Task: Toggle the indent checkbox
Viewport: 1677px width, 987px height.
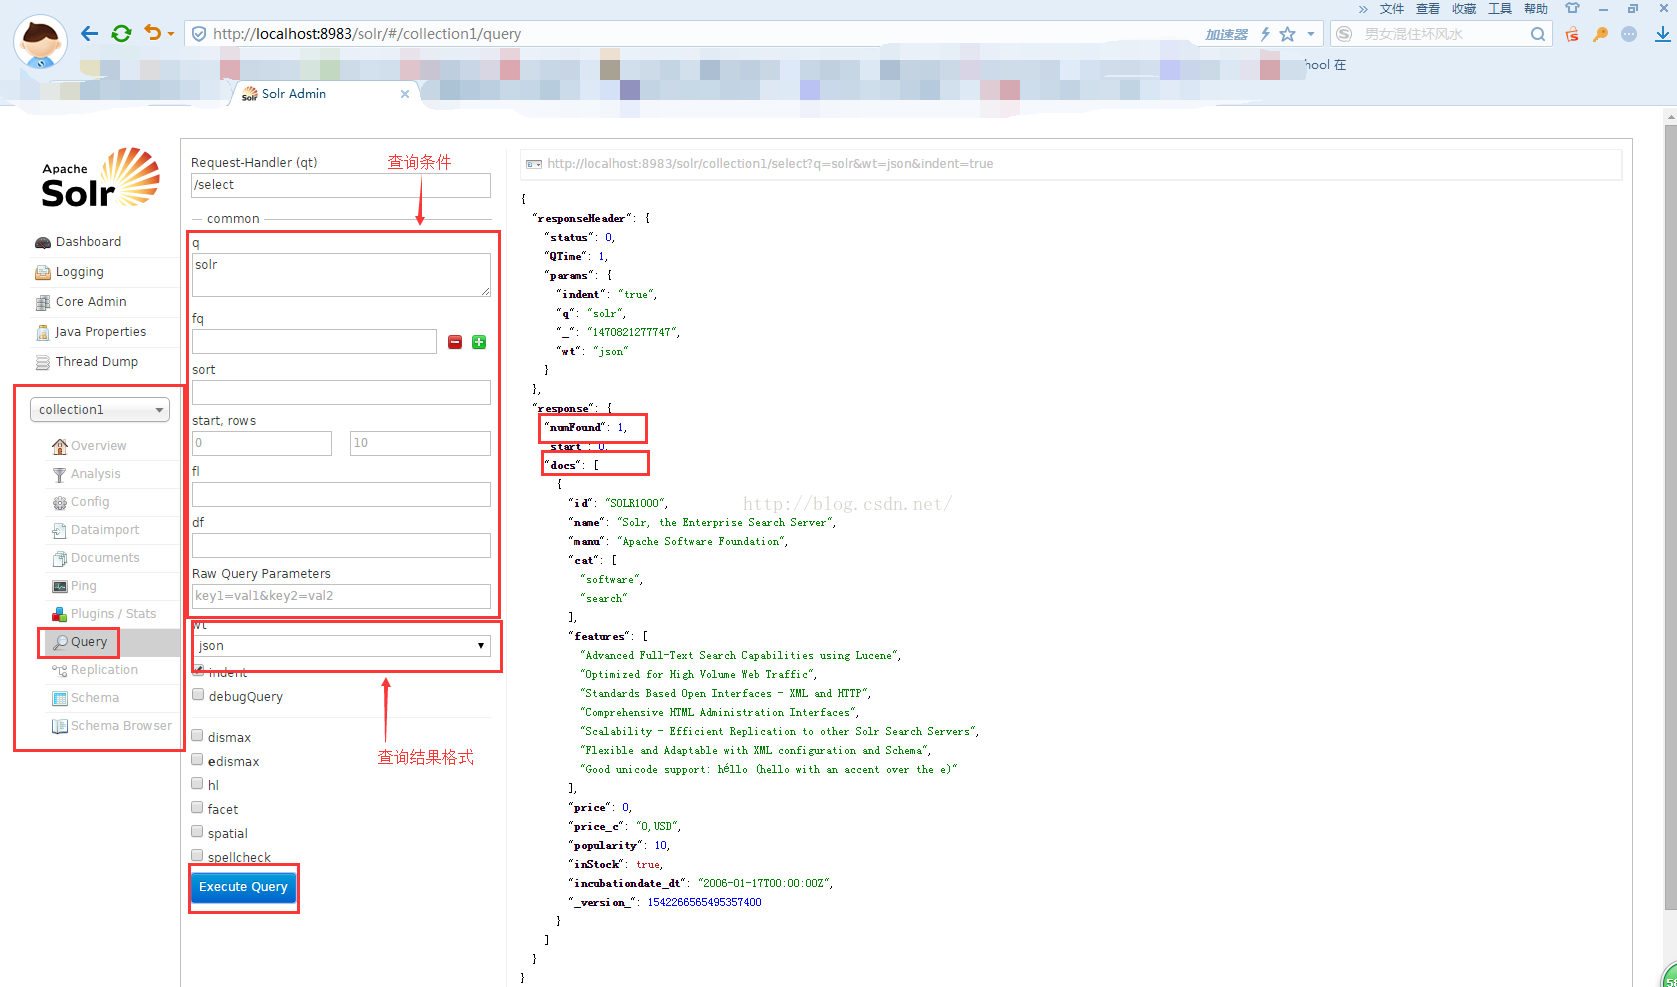Action: coord(198,671)
